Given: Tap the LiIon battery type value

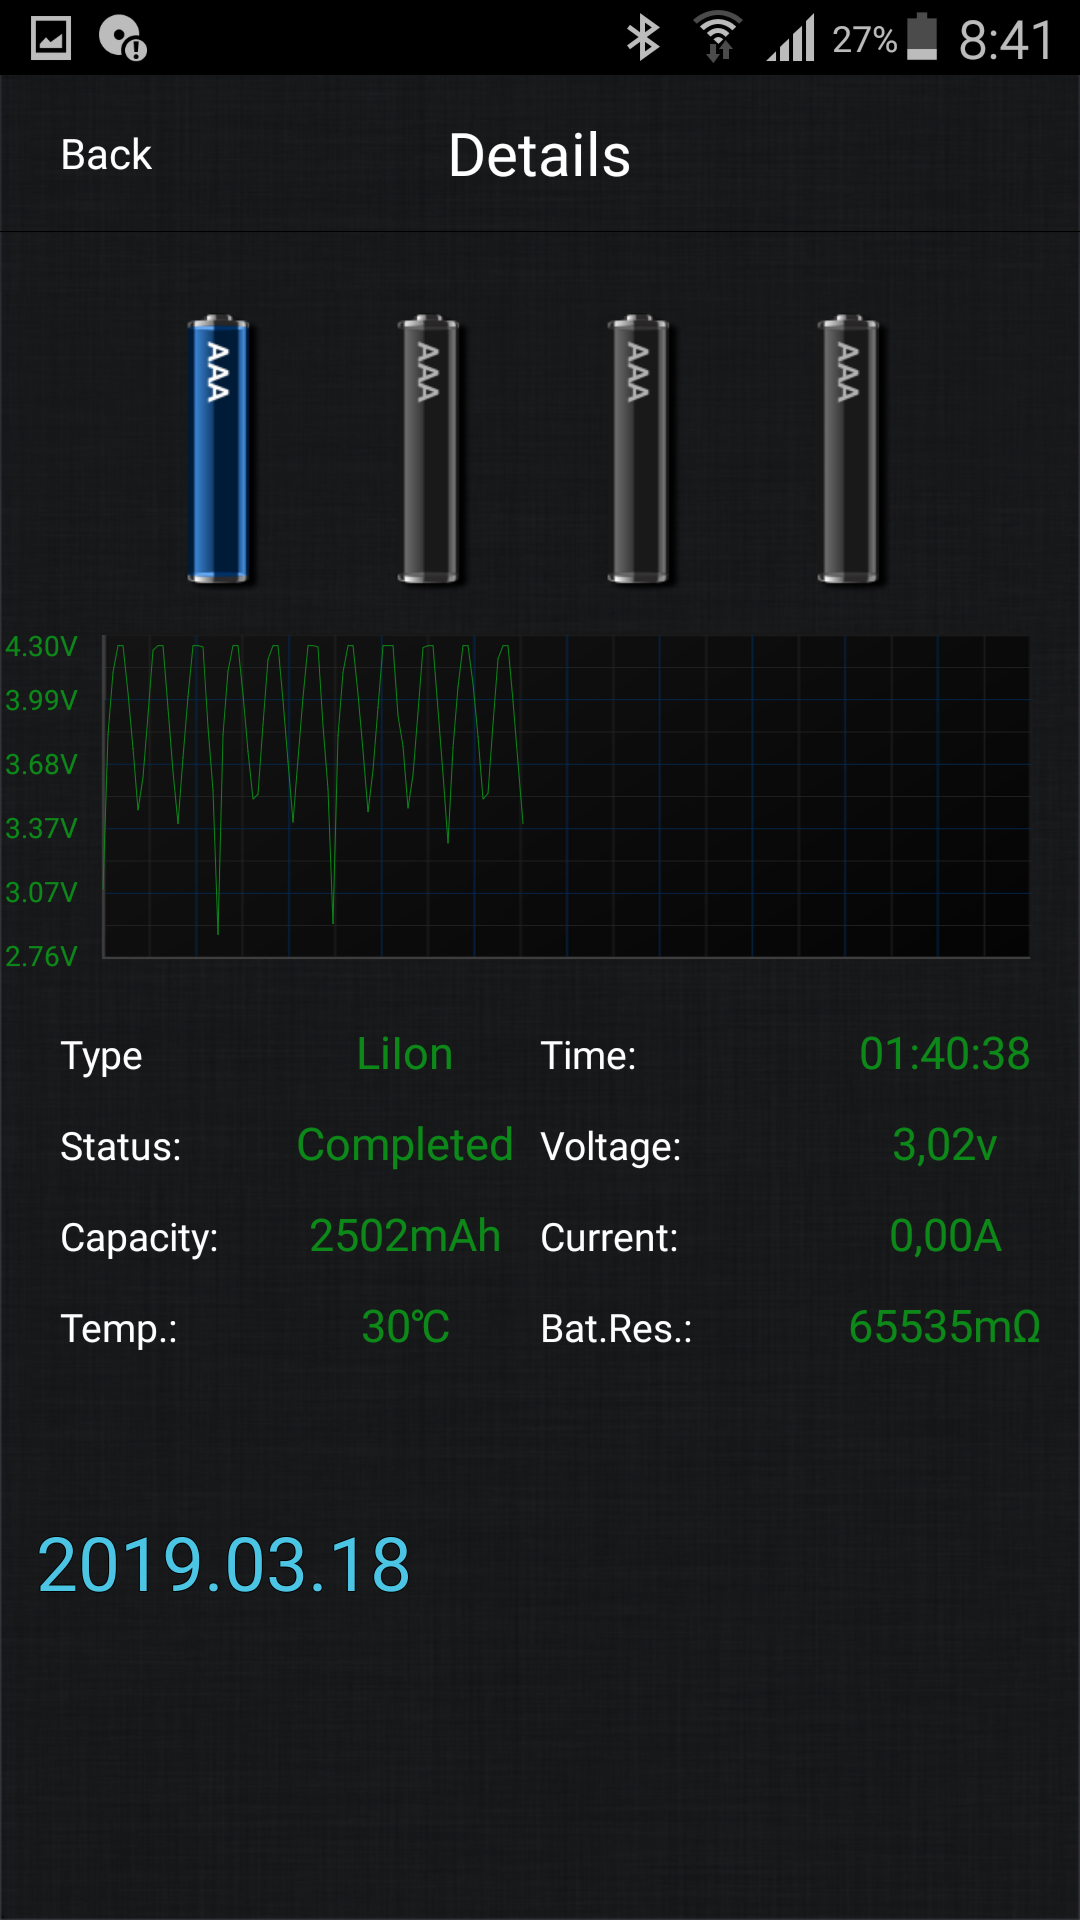Looking at the screenshot, I should pos(405,1054).
